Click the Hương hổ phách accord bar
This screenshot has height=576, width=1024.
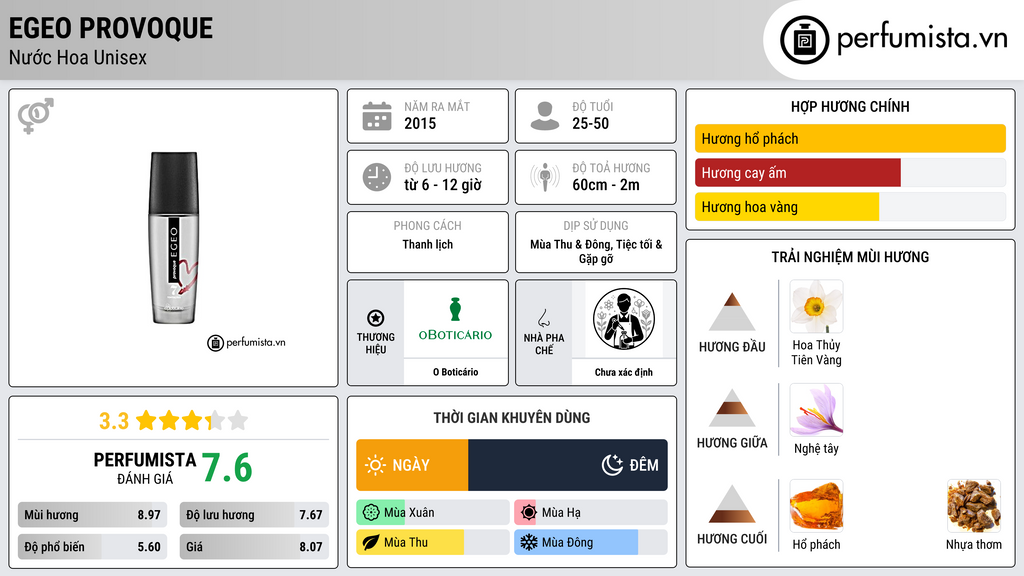click(850, 138)
